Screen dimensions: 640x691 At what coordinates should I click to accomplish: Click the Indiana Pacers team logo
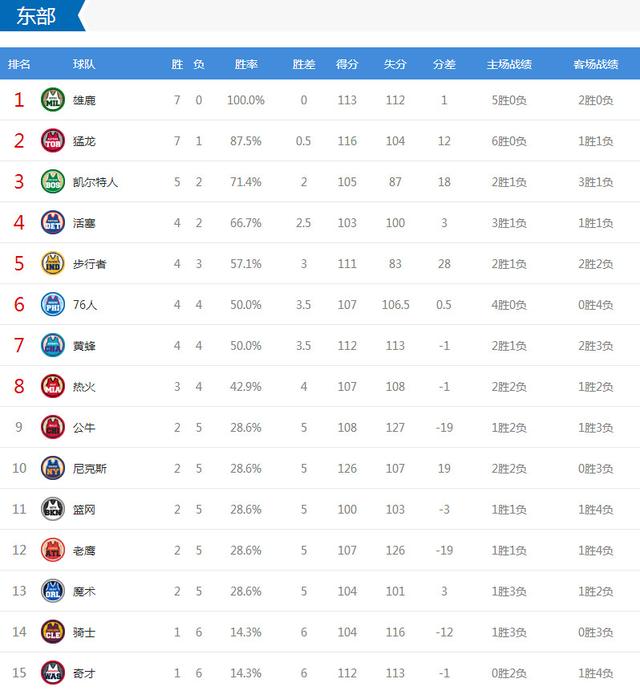[x=53, y=263]
